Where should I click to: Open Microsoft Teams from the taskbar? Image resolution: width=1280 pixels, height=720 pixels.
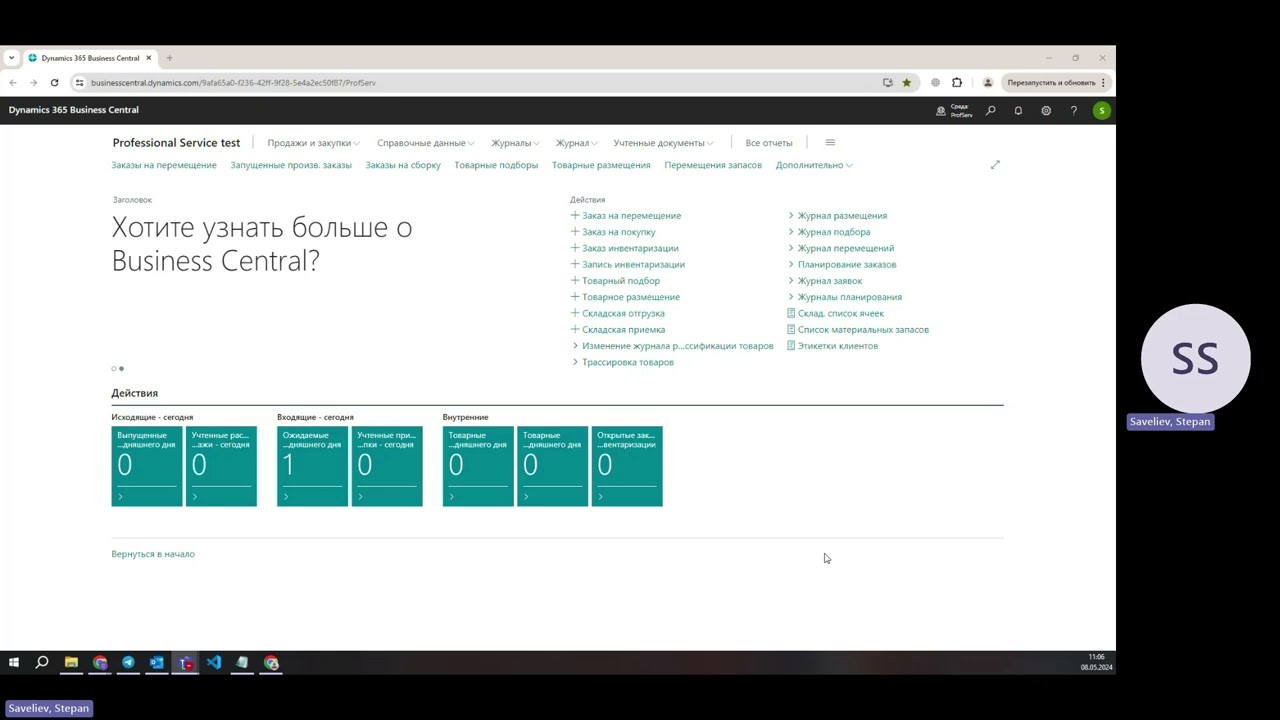point(186,663)
